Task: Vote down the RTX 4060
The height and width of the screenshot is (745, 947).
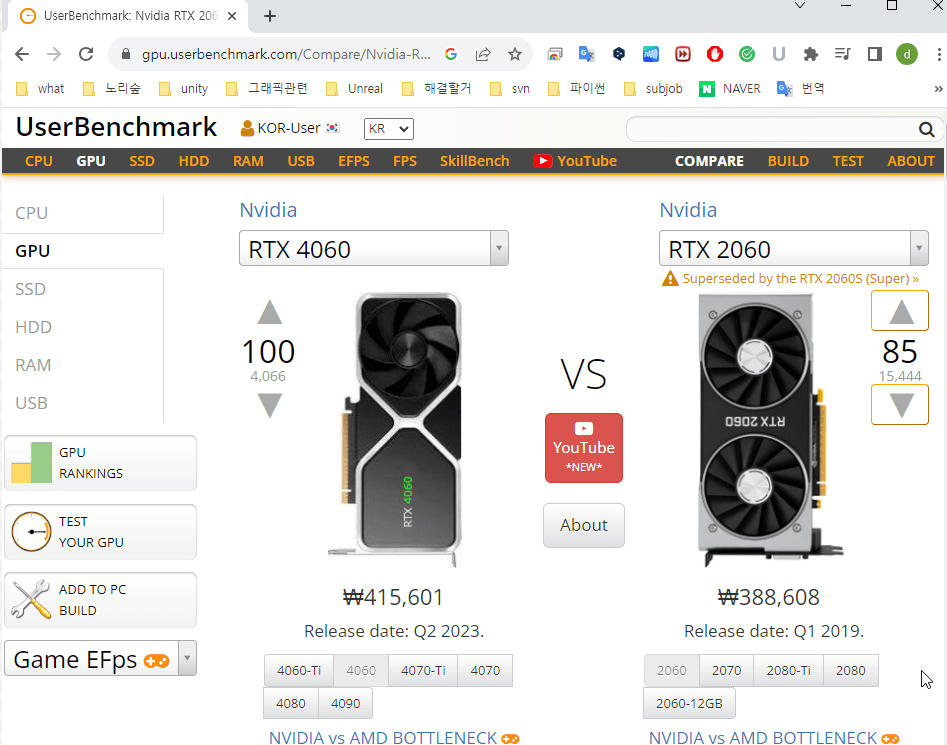Action: (270, 405)
